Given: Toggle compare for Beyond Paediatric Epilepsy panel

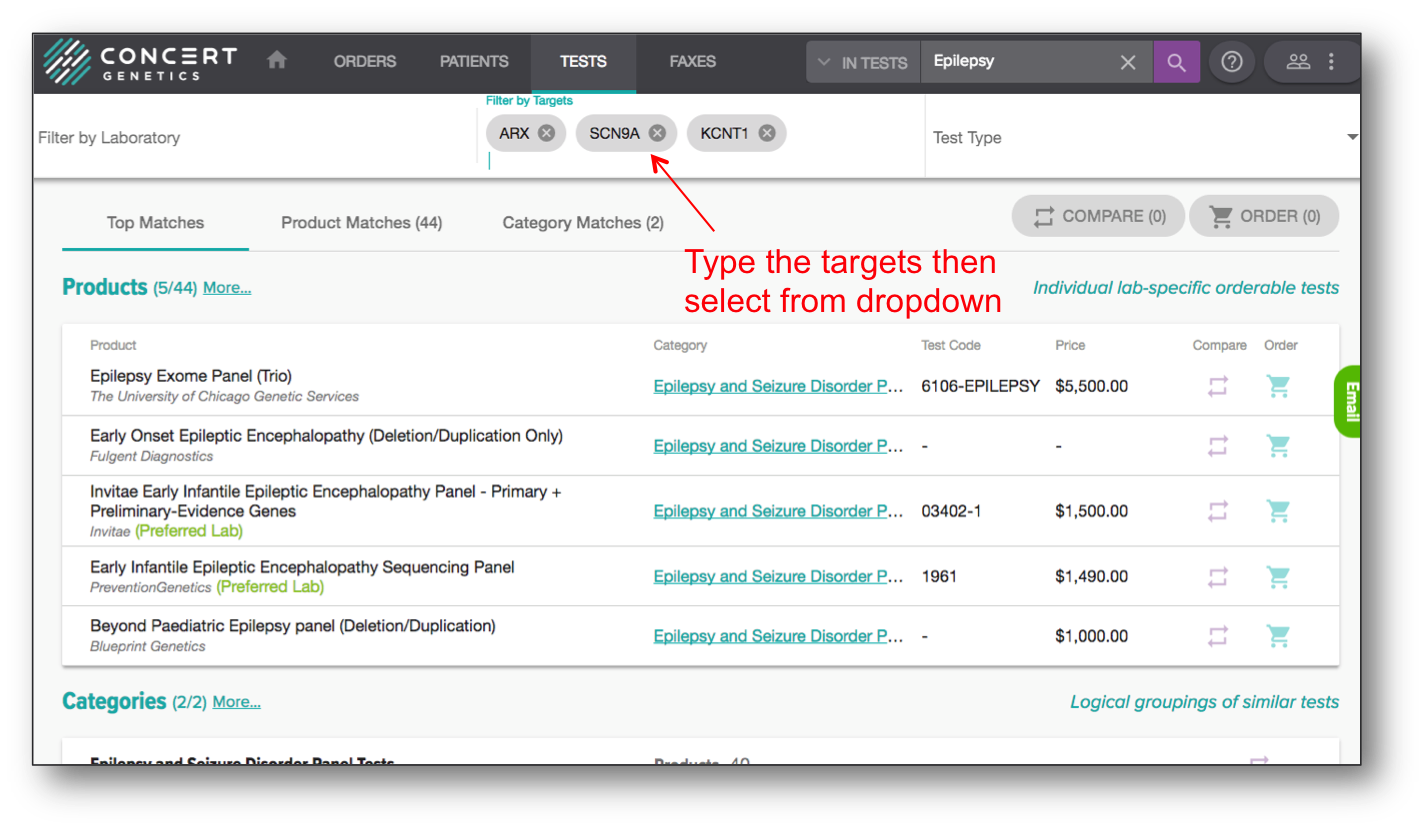Looking at the screenshot, I should click(x=1217, y=636).
